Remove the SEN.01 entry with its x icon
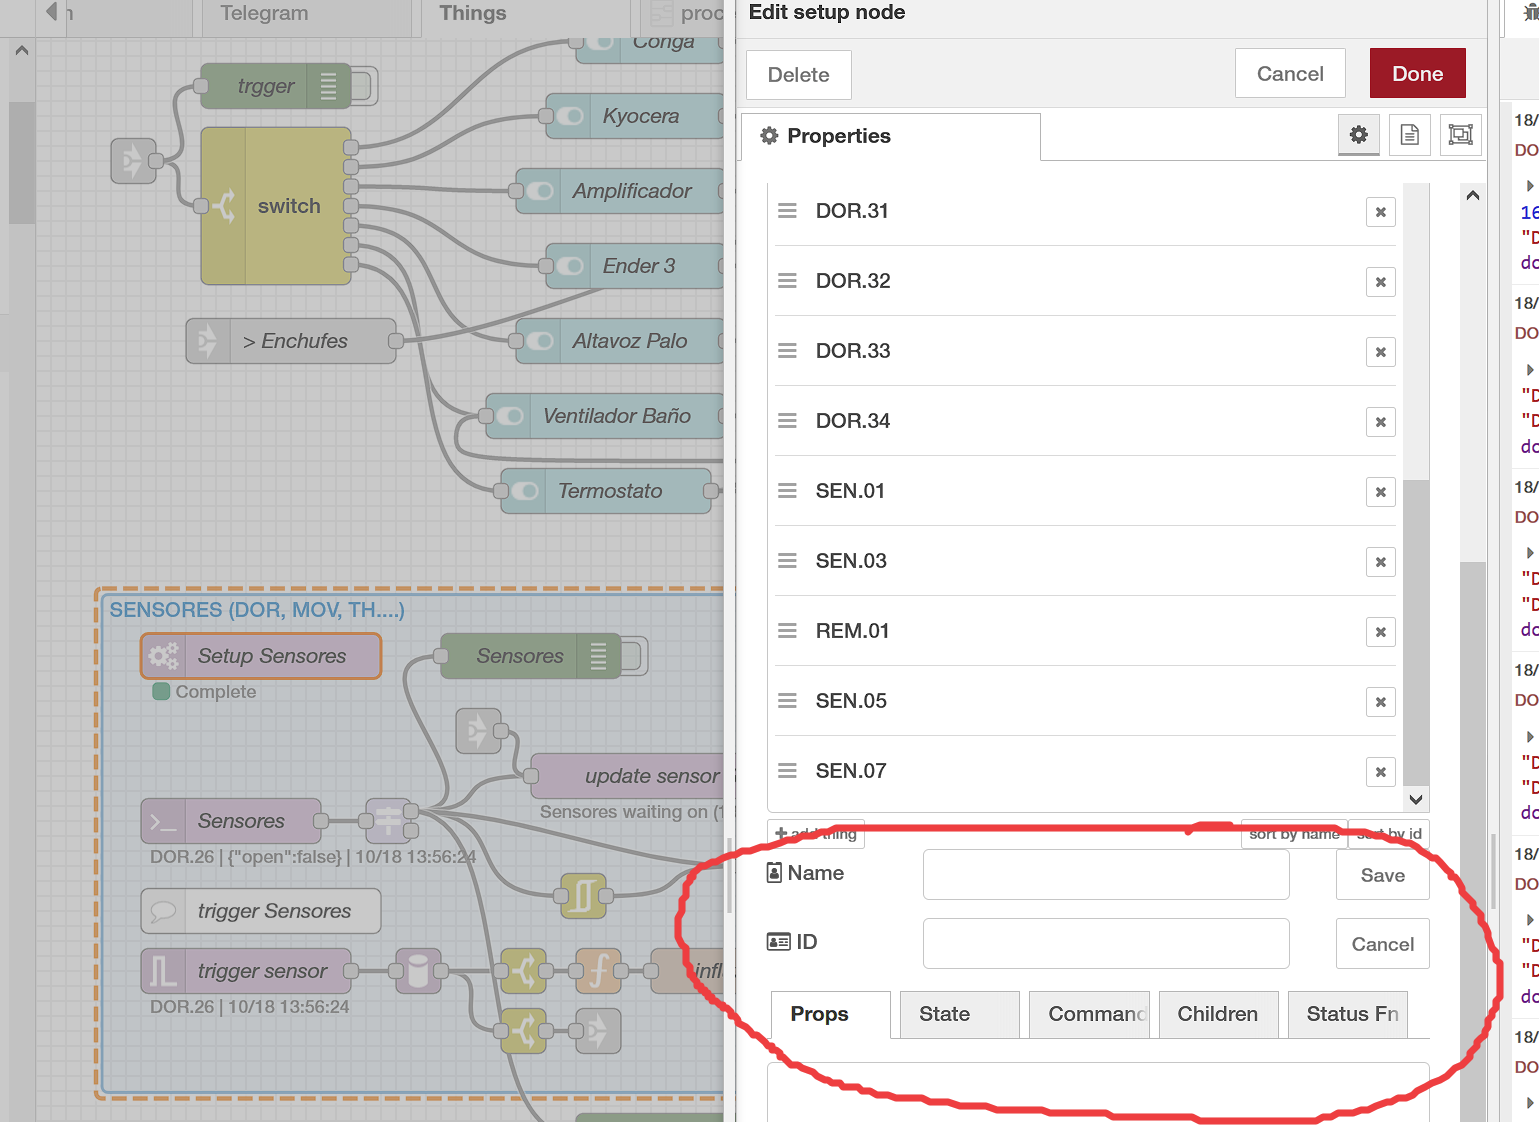This screenshot has width=1539, height=1126. 1380,491
